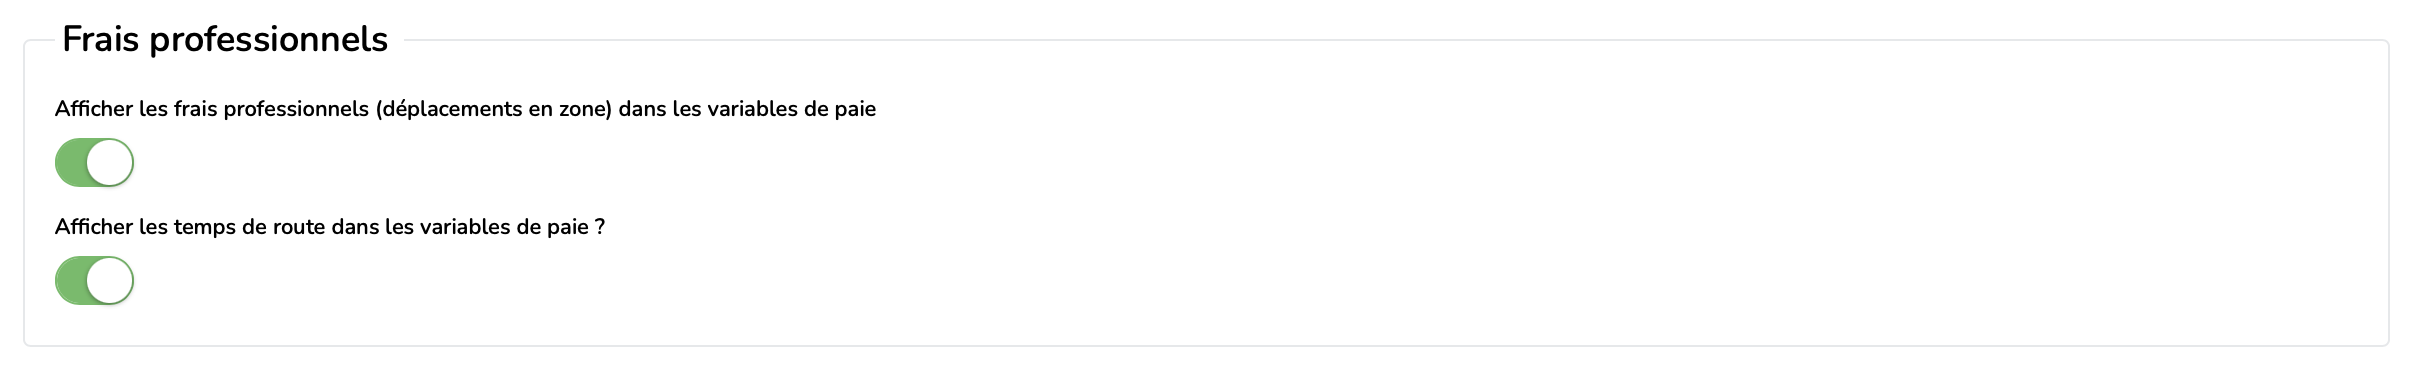2414x368 pixels.
Task: Click the white knob of the temps de route switch
Action: (110, 281)
